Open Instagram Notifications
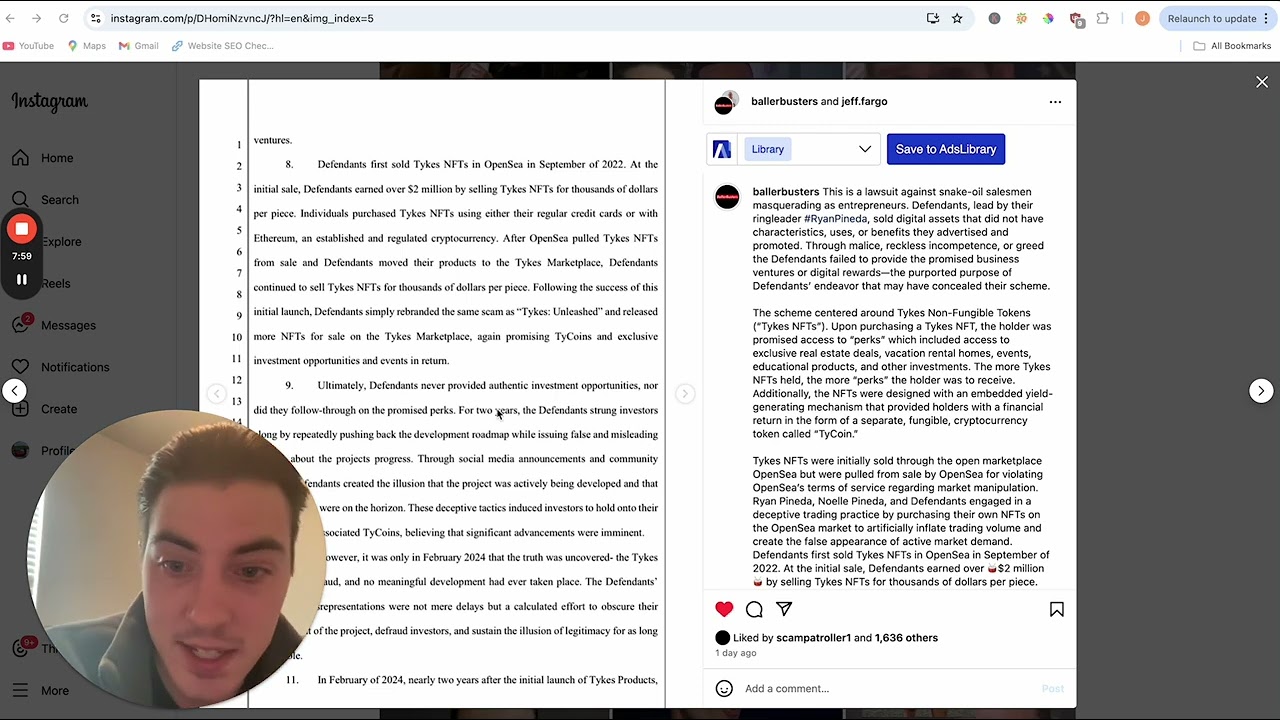1280x720 pixels. [61, 367]
